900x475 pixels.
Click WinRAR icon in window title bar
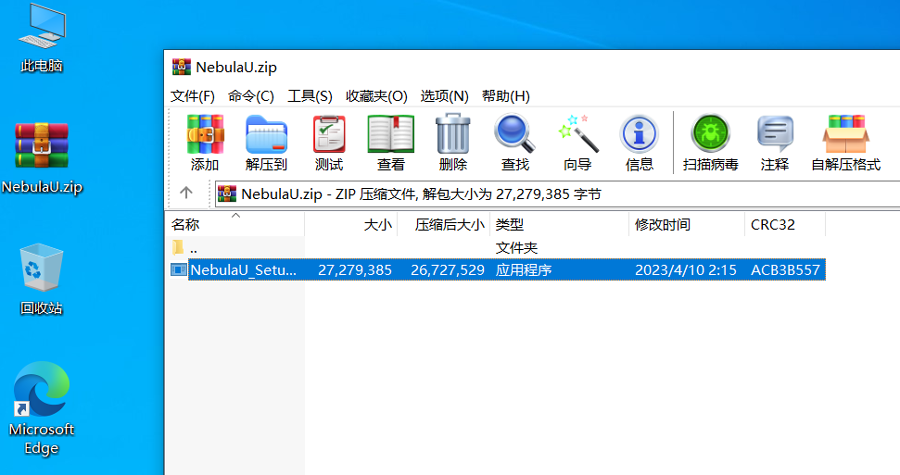pyautogui.click(x=181, y=67)
